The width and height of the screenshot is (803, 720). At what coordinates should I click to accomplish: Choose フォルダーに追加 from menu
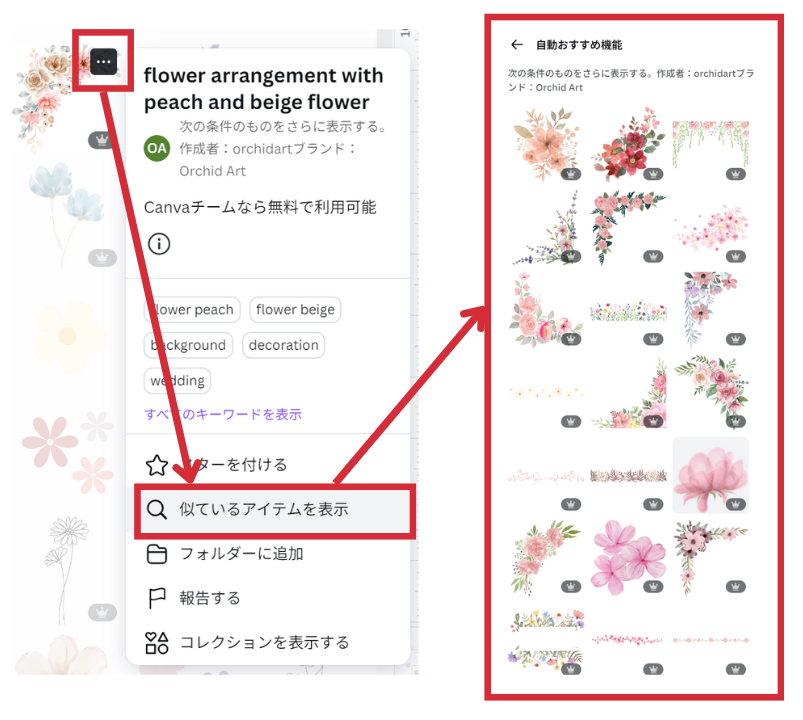(241, 554)
